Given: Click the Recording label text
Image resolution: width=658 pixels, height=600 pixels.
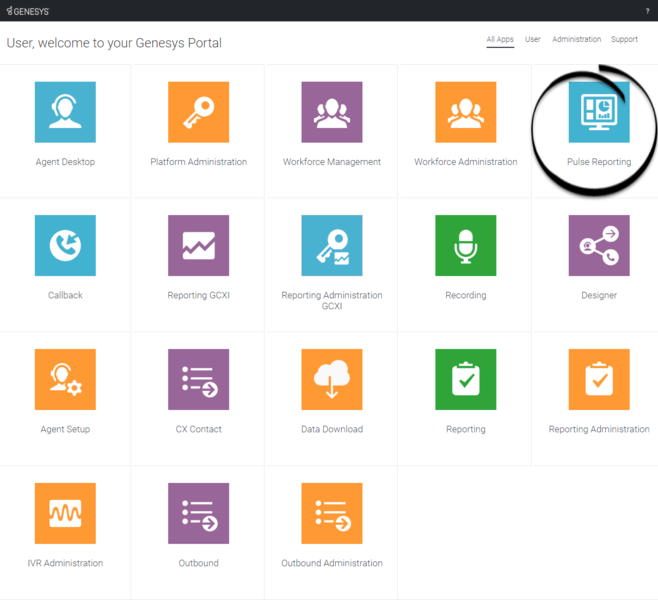Looking at the screenshot, I should [466, 295].
